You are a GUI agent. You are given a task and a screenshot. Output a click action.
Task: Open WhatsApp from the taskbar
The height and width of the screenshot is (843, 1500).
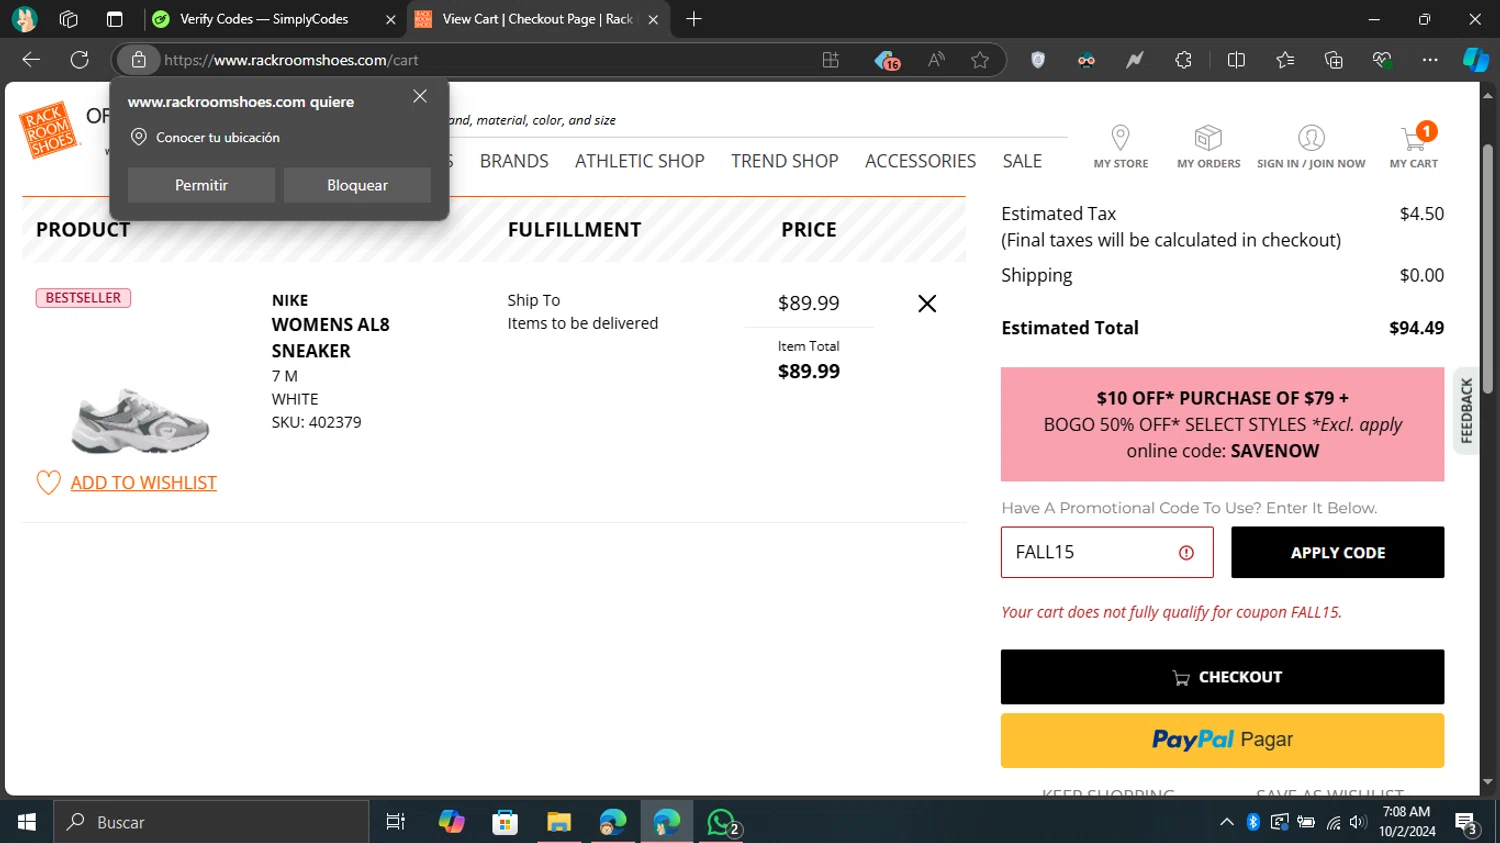(721, 822)
